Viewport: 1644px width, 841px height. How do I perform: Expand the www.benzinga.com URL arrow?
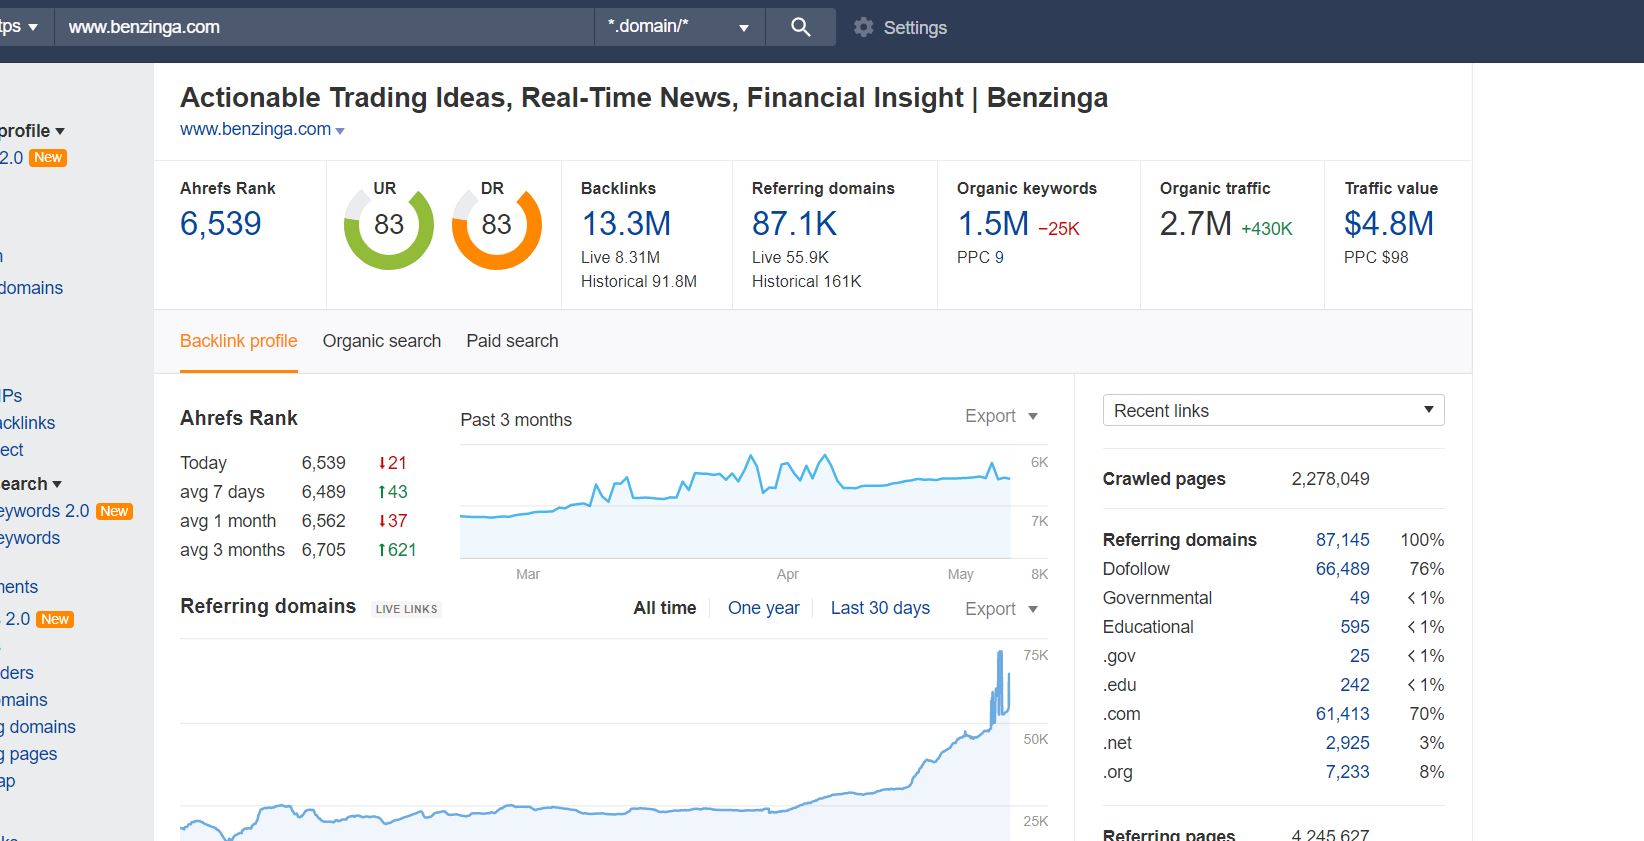point(340,131)
